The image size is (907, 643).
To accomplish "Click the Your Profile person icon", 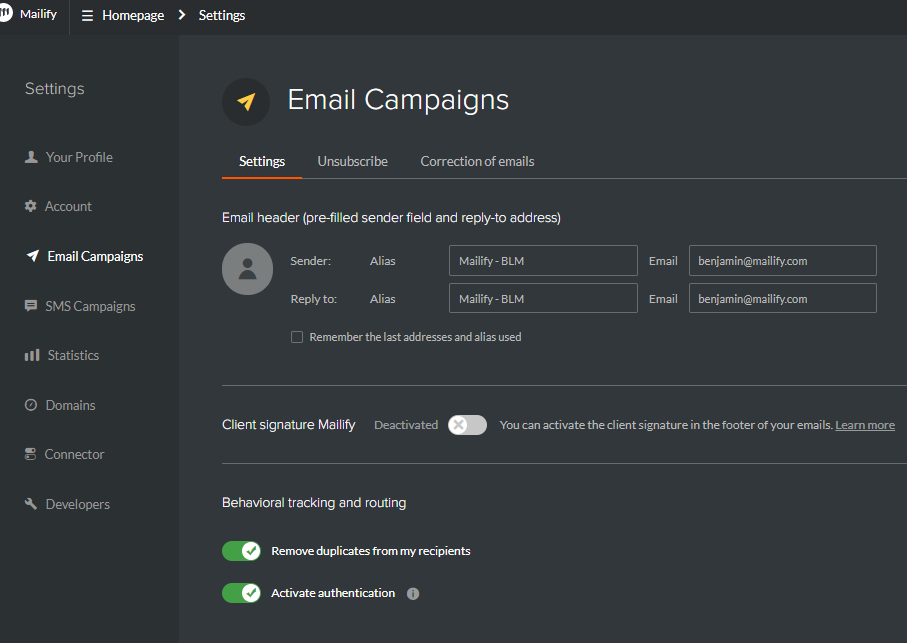I will [31, 157].
